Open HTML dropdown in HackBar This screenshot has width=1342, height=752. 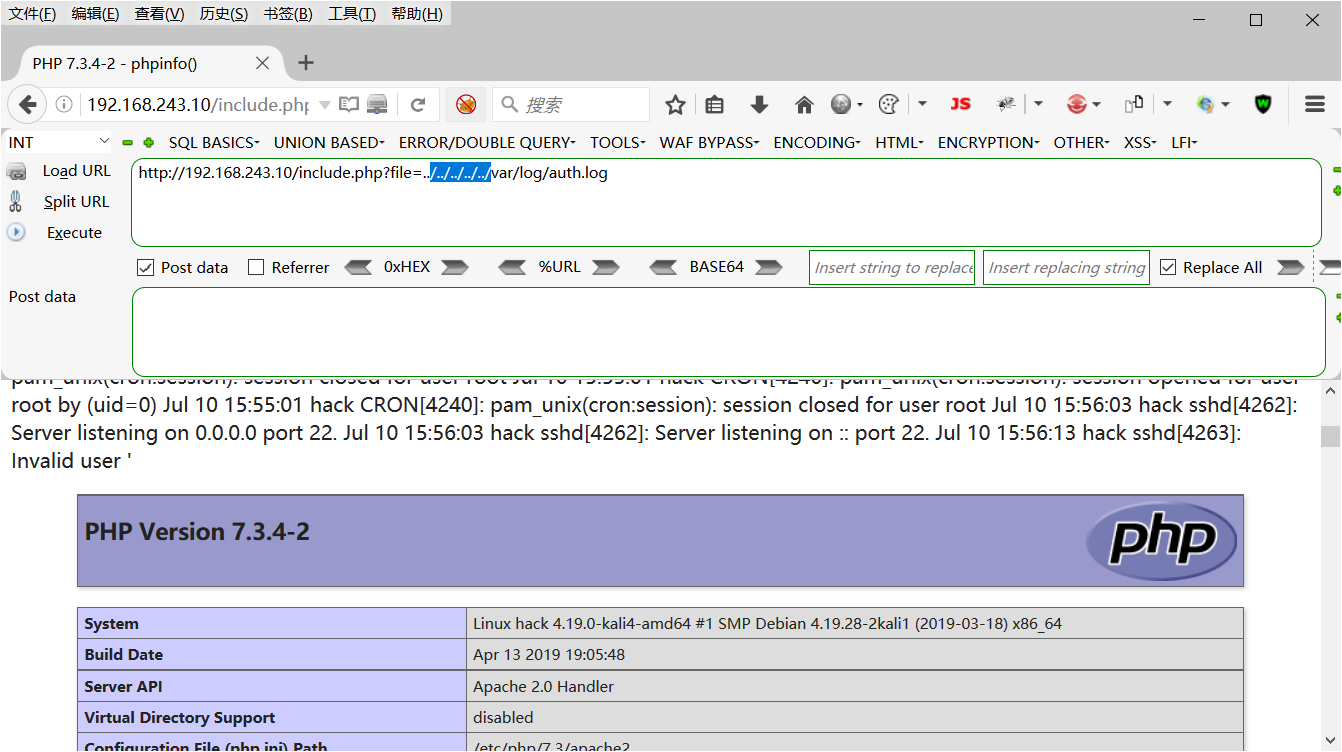[899, 143]
